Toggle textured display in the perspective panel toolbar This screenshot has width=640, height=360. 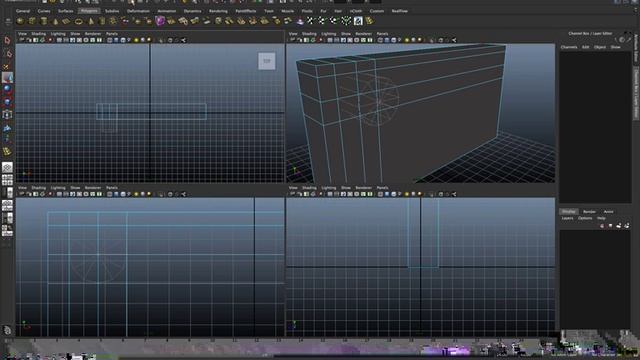400,40
